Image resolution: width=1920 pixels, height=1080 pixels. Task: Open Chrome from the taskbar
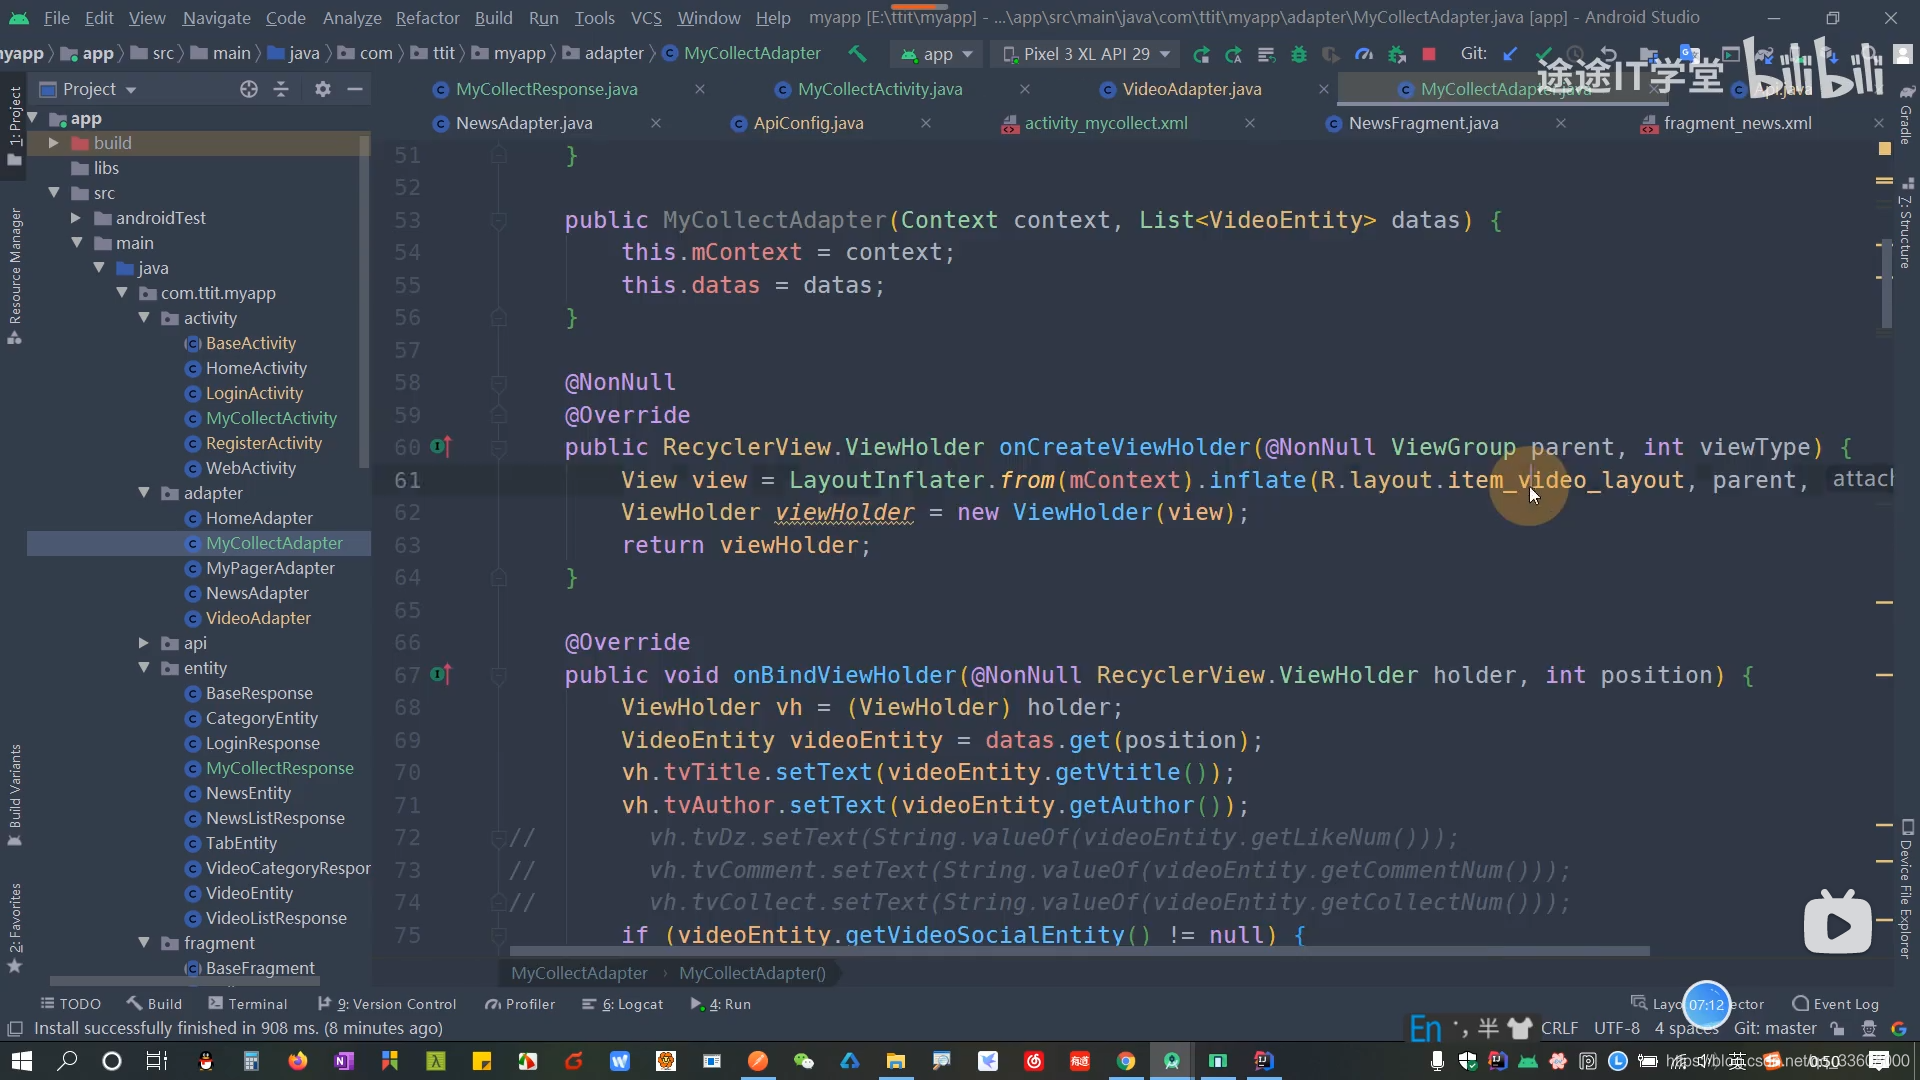point(1126,1061)
